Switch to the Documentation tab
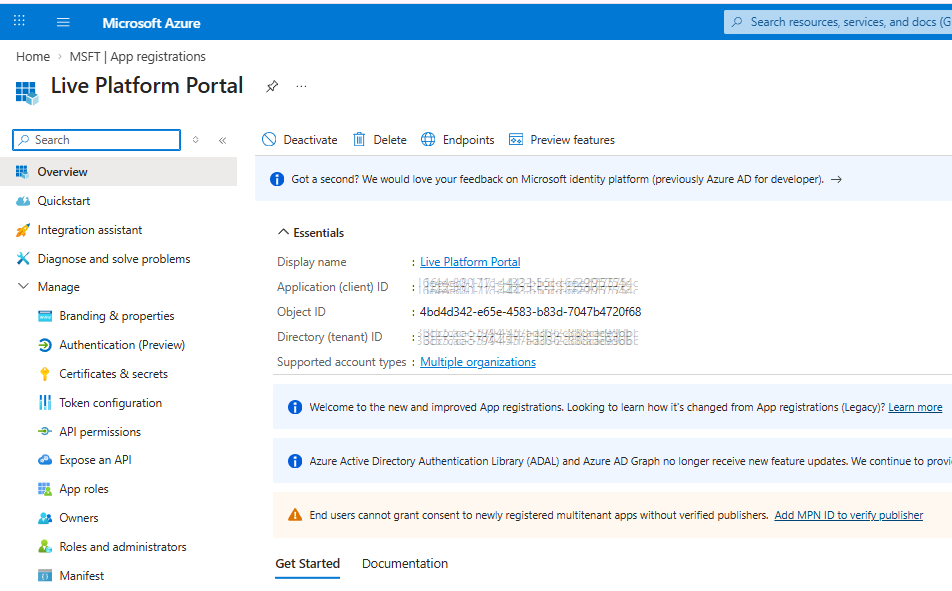 (x=405, y=564)
